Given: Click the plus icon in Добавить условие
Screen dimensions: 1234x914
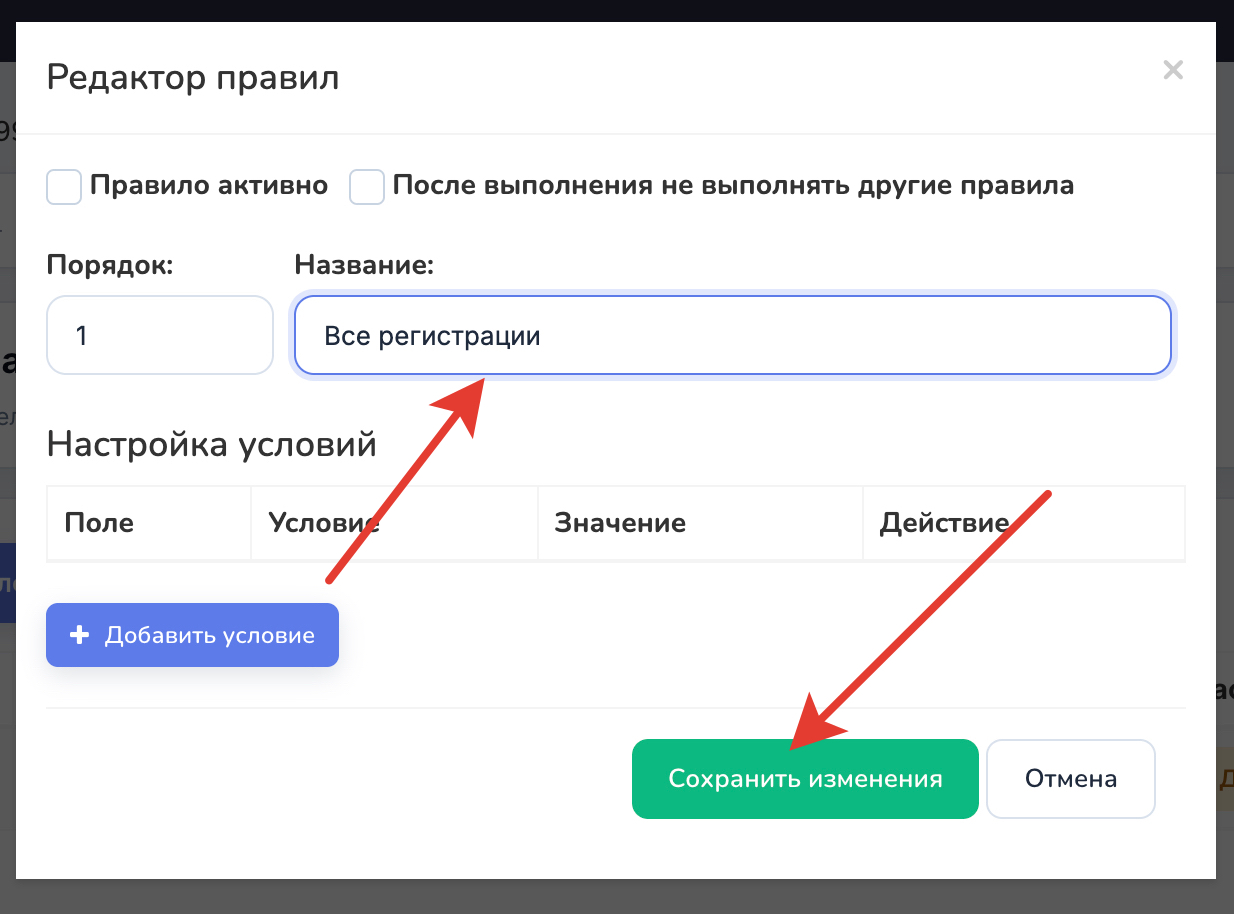Looking at the screenshot, I should pyautogui.click(x=79, y=635).
